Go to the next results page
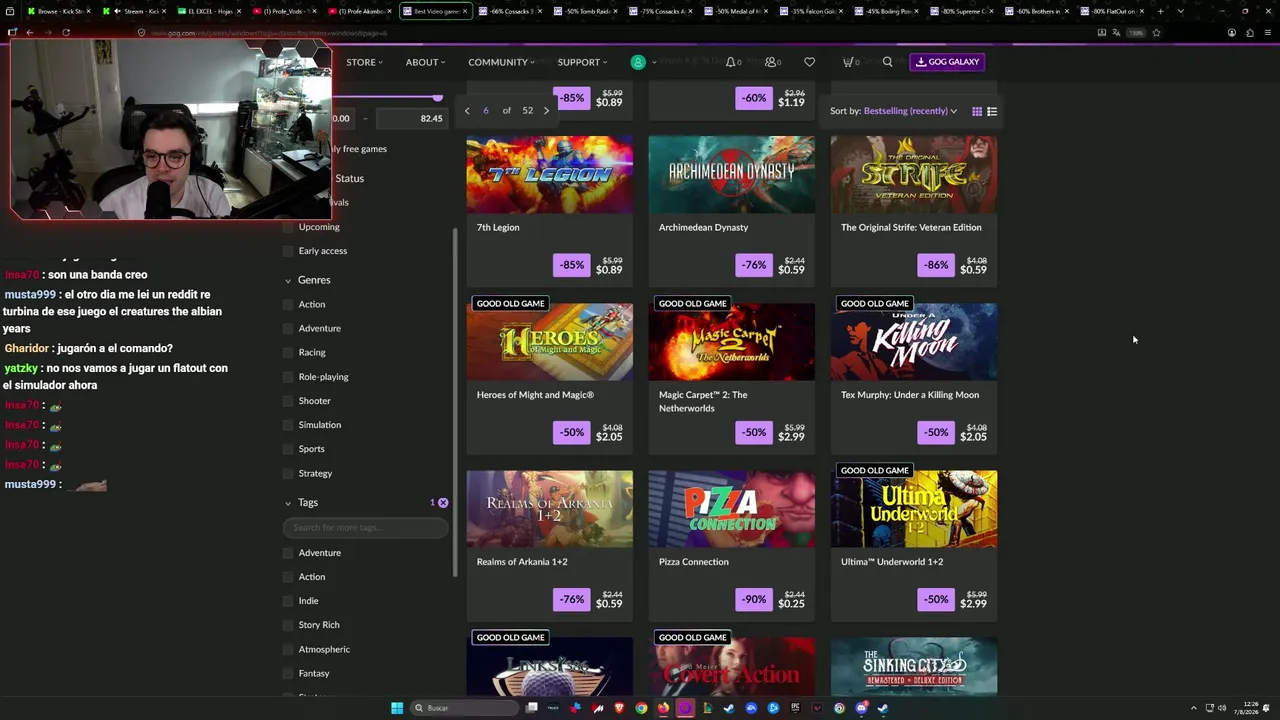Screen dimensions: 1280x720 546,111
